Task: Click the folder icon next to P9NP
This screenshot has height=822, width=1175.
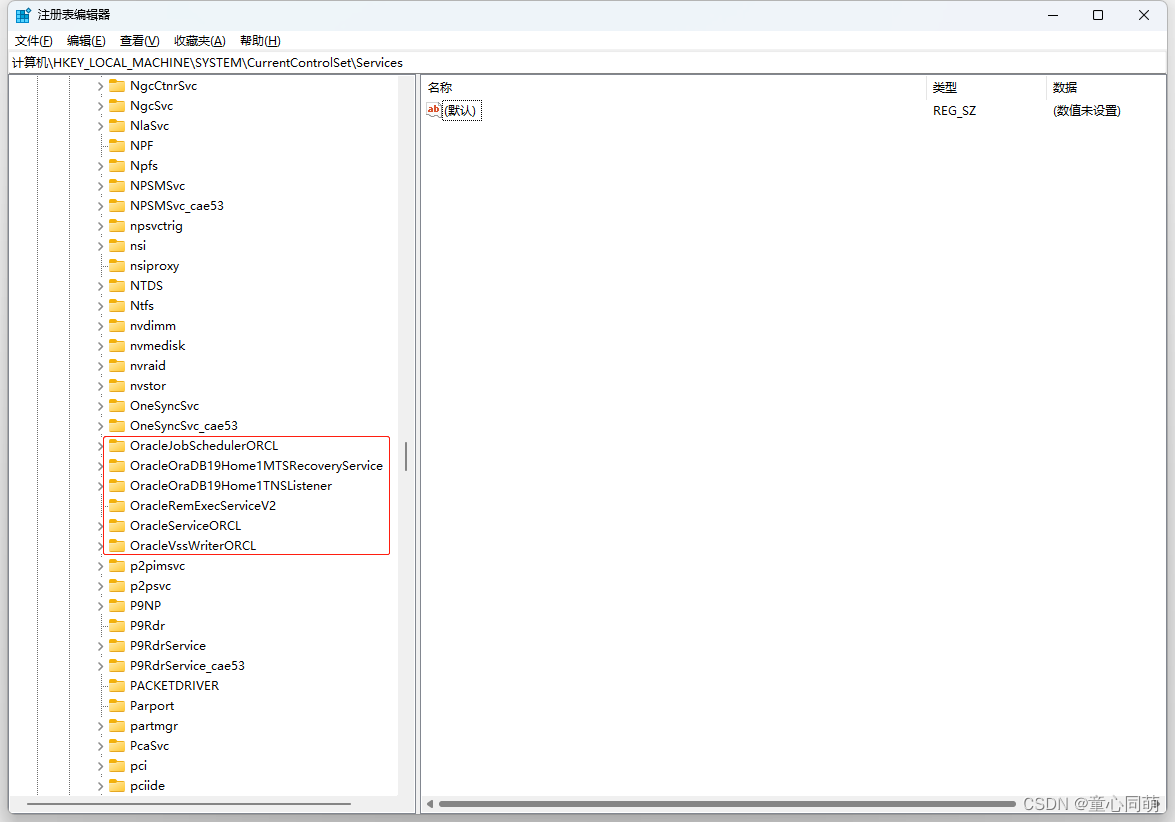Action: point(117,605)
